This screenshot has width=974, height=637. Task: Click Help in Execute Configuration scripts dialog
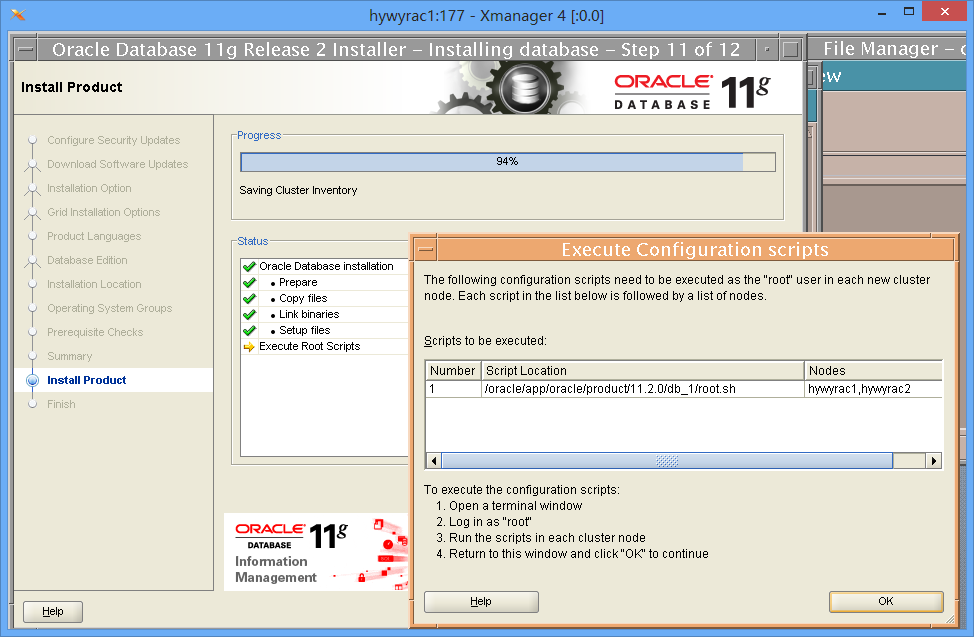click(x=481, y=601)
